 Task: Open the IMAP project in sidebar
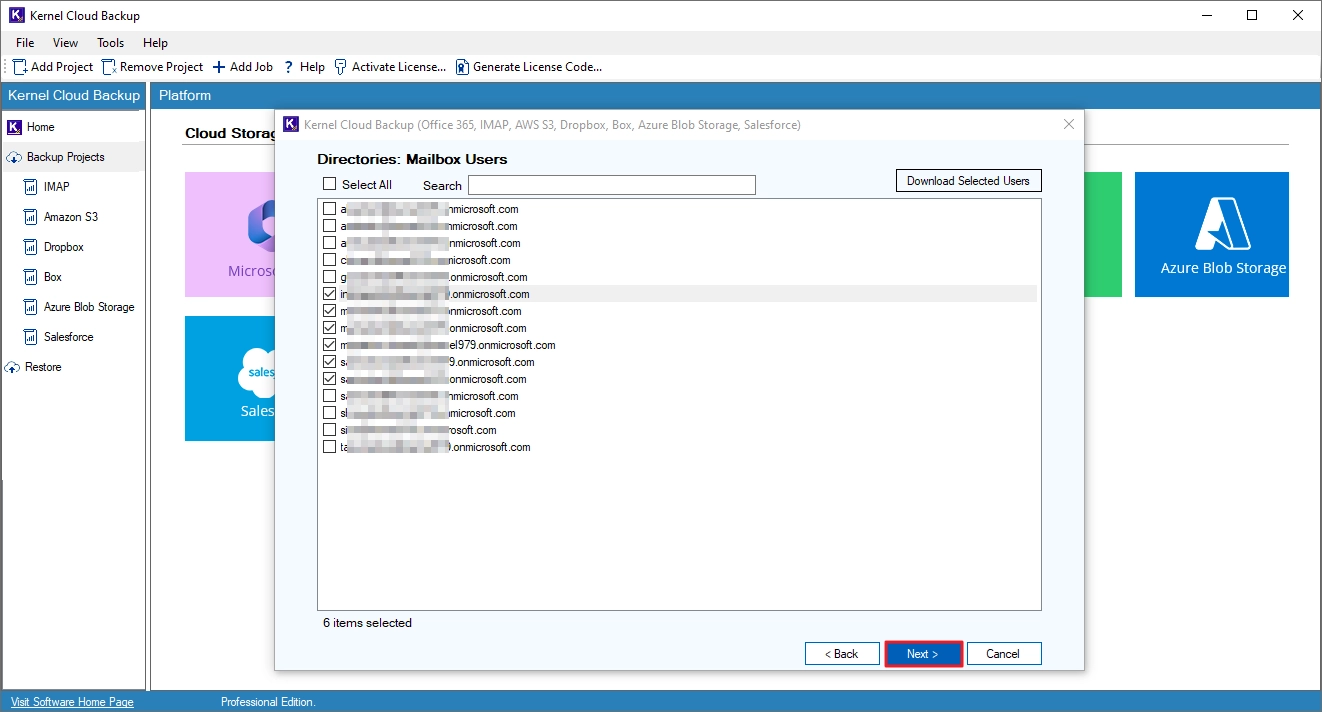(x=56, y=187)
